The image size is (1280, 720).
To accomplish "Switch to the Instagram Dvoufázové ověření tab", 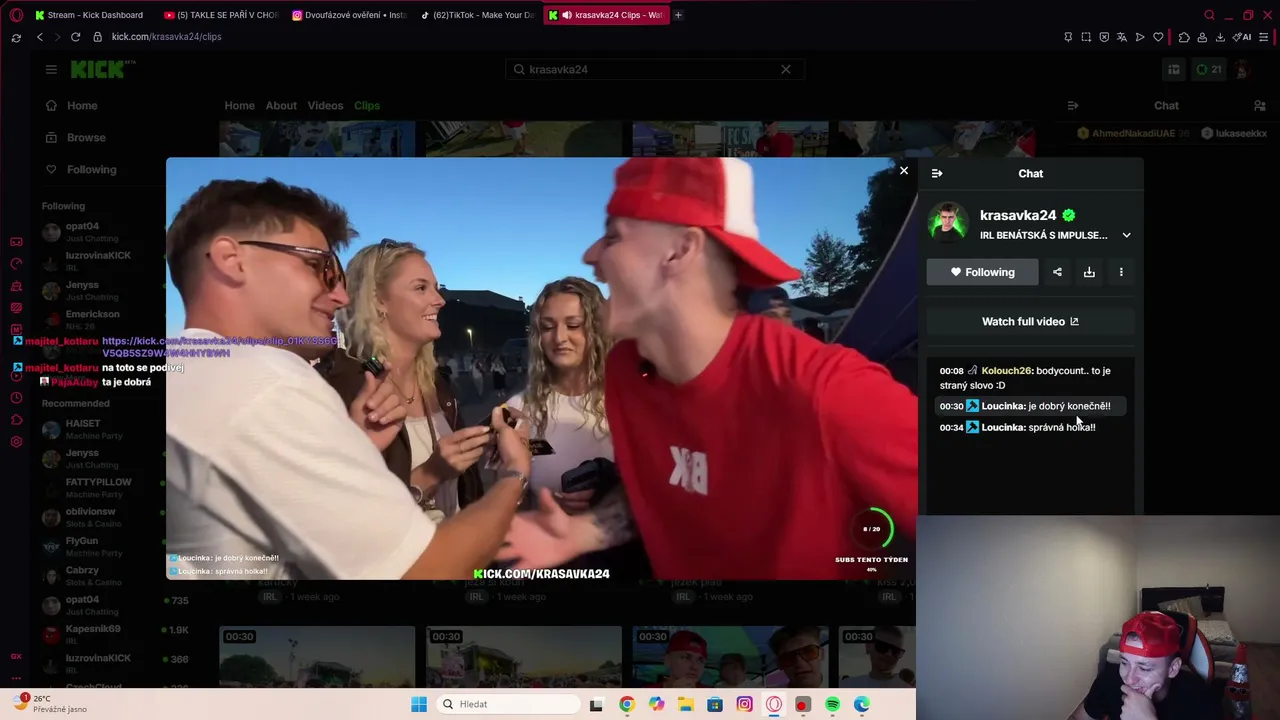I will tap(348, 15).
